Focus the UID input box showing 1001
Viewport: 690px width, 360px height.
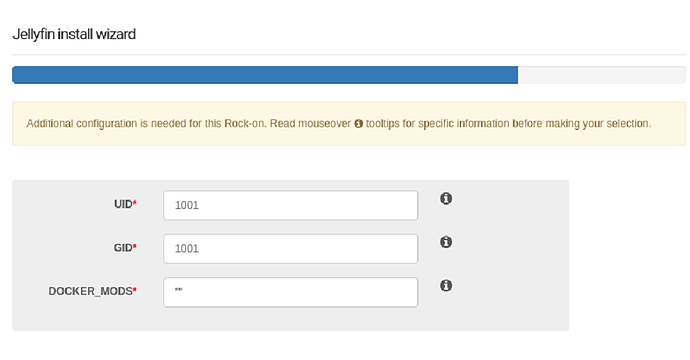pyautogui.click(x=290, y=205)
